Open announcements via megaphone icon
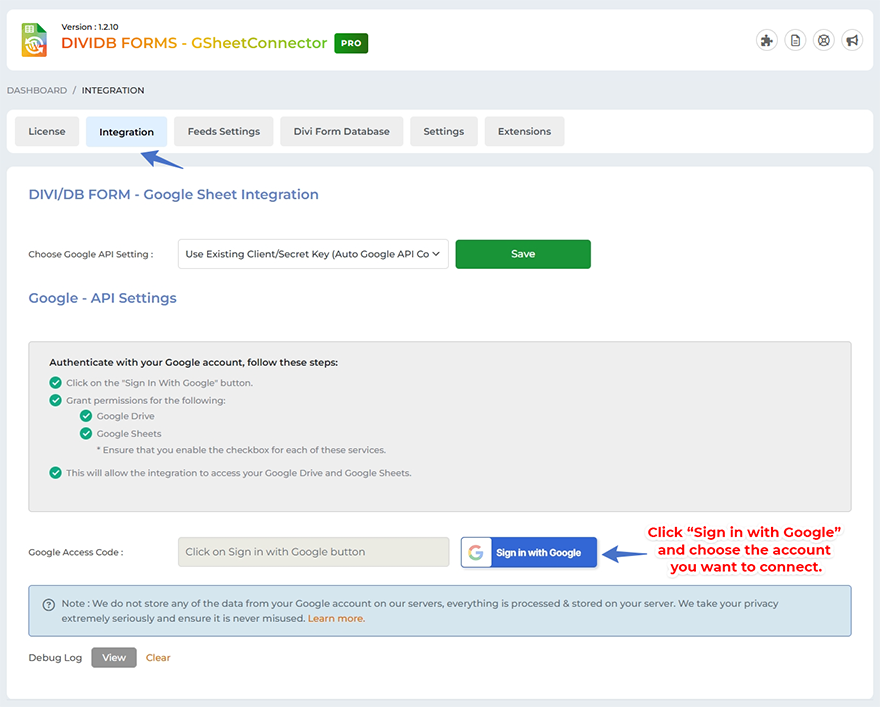This screenshot has height=707, width=880. pyautogui.click(x=852, y=40)
